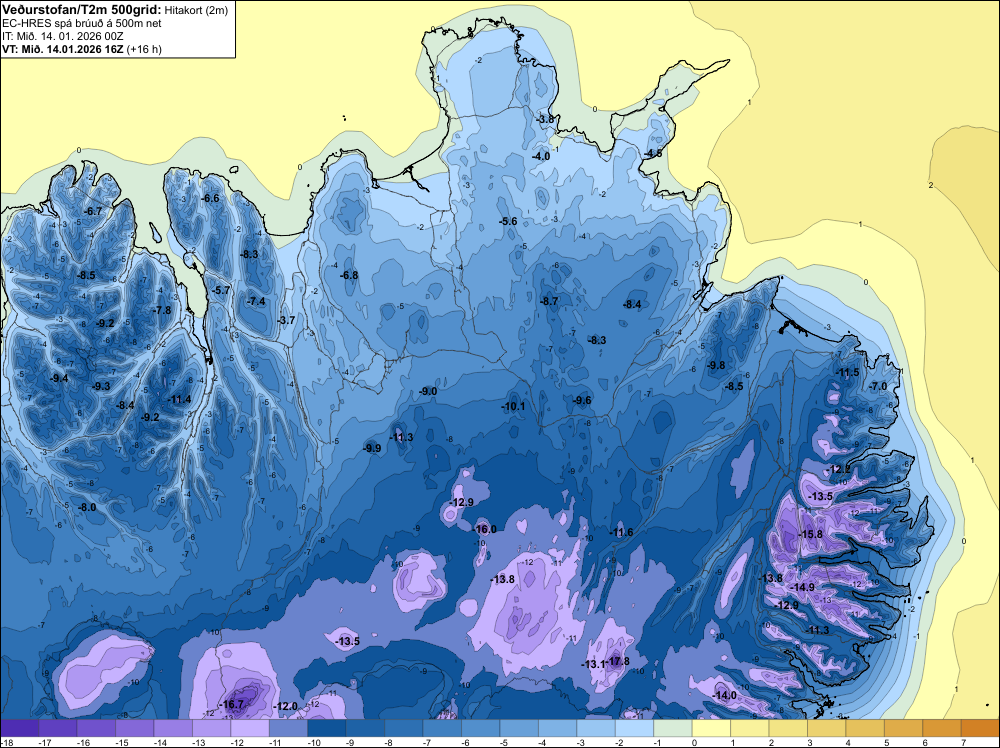Click the -13.1 temperature label
Viewport: 1000px width, 748px height.
click(594, 664)
